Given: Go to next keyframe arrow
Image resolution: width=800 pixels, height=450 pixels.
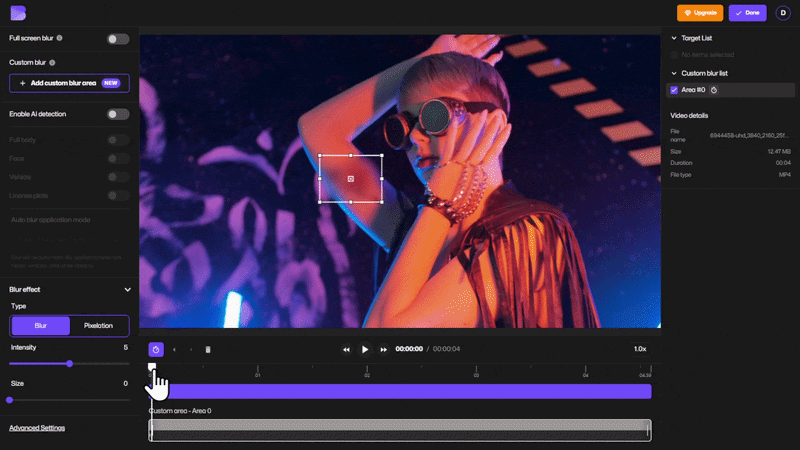Looking at the screenshot, I should tap(191, 349).
